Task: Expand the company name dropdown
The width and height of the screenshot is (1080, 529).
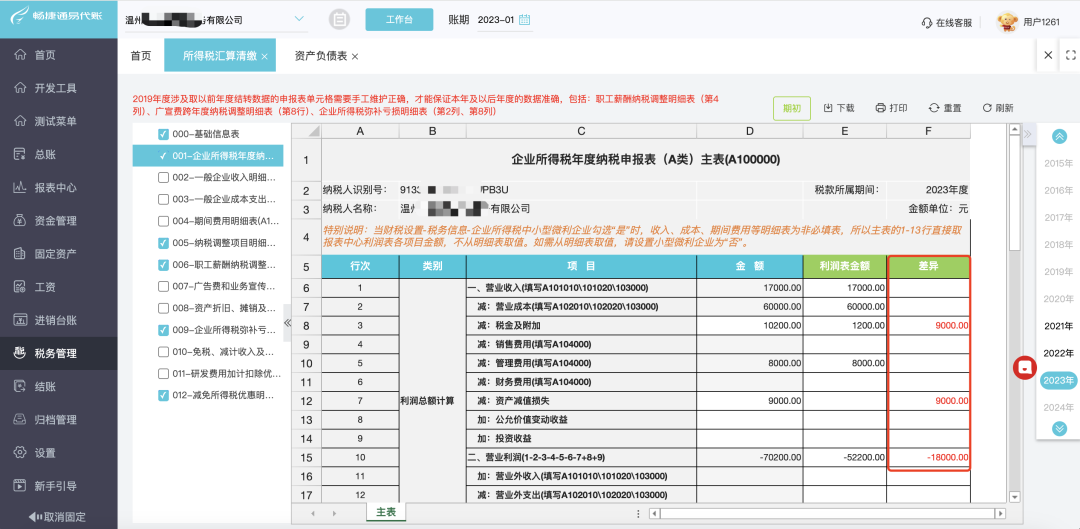Action: tap(300, 19)
